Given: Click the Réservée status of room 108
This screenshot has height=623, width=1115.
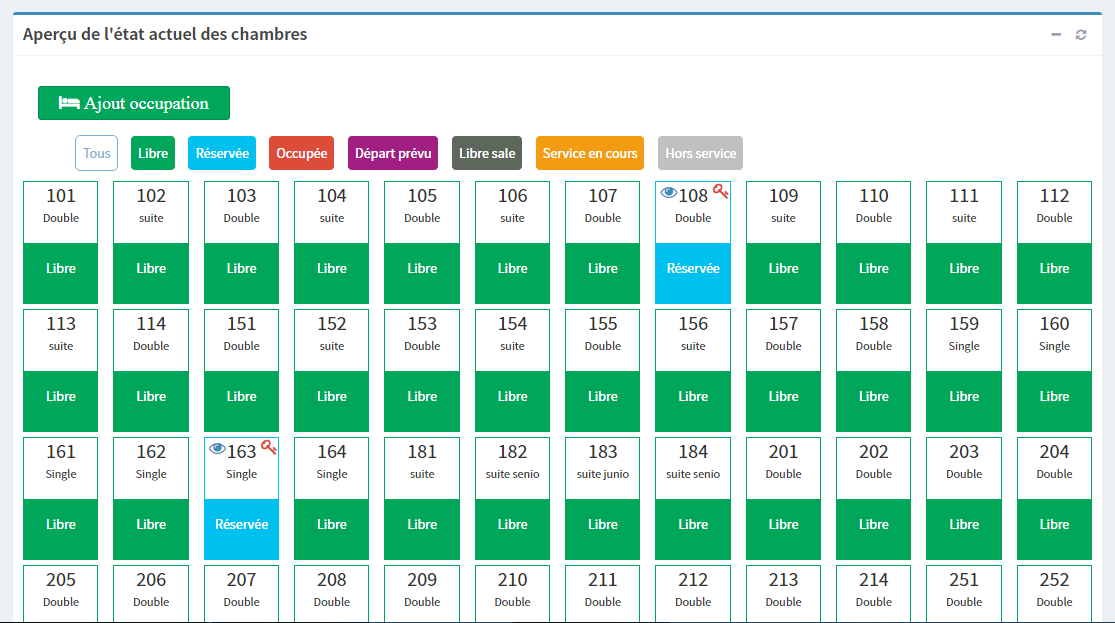Looking at the screenshot, I should click(x=693, y=269).
